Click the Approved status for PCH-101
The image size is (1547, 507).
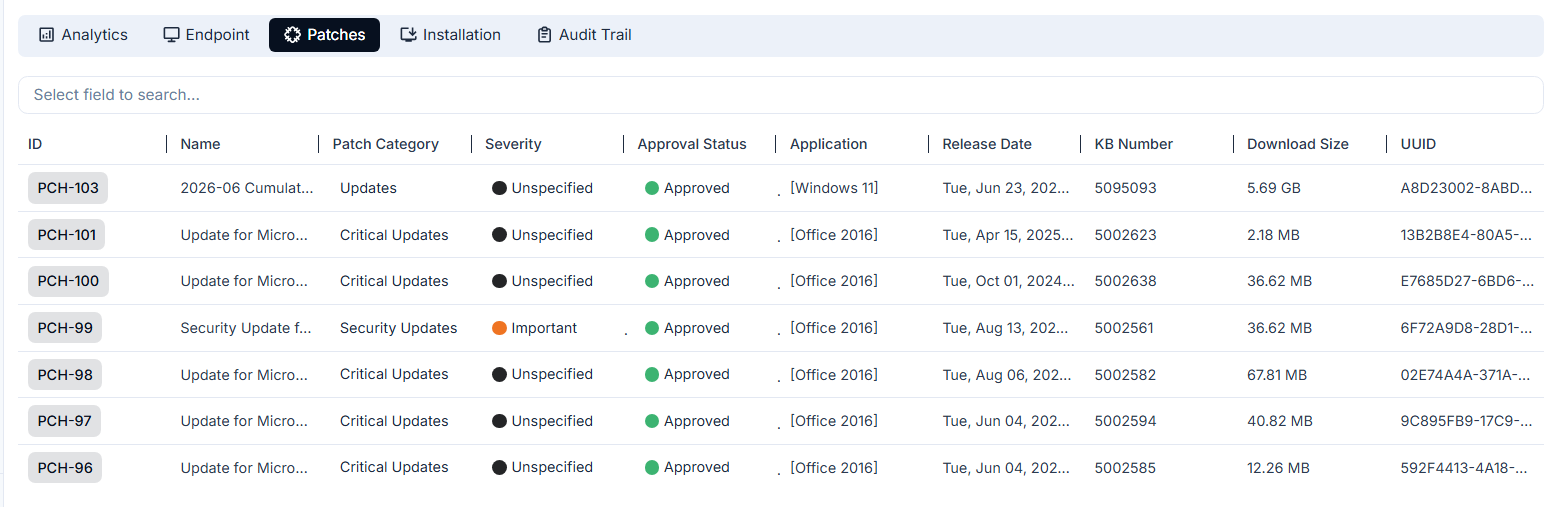[x=687, y=235]
